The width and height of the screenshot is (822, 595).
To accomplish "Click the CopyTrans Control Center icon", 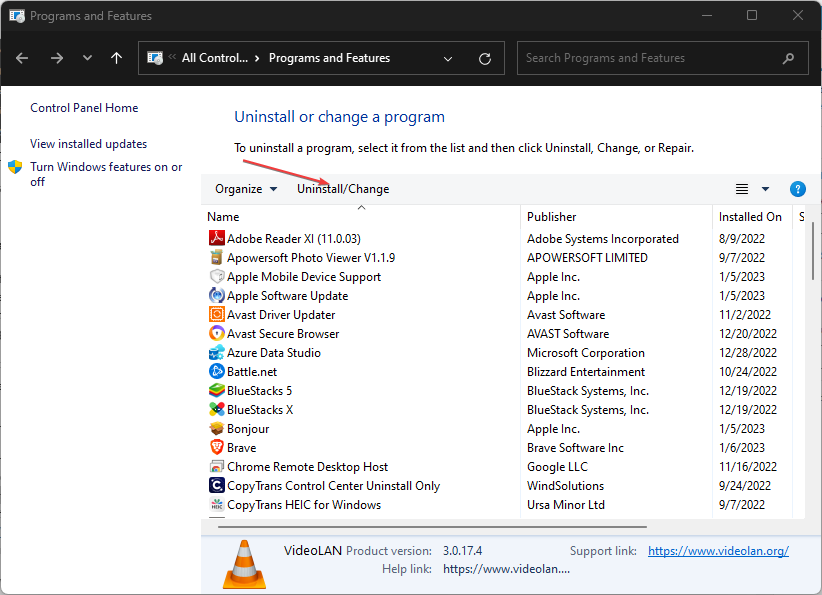I will tap(217, 485).
